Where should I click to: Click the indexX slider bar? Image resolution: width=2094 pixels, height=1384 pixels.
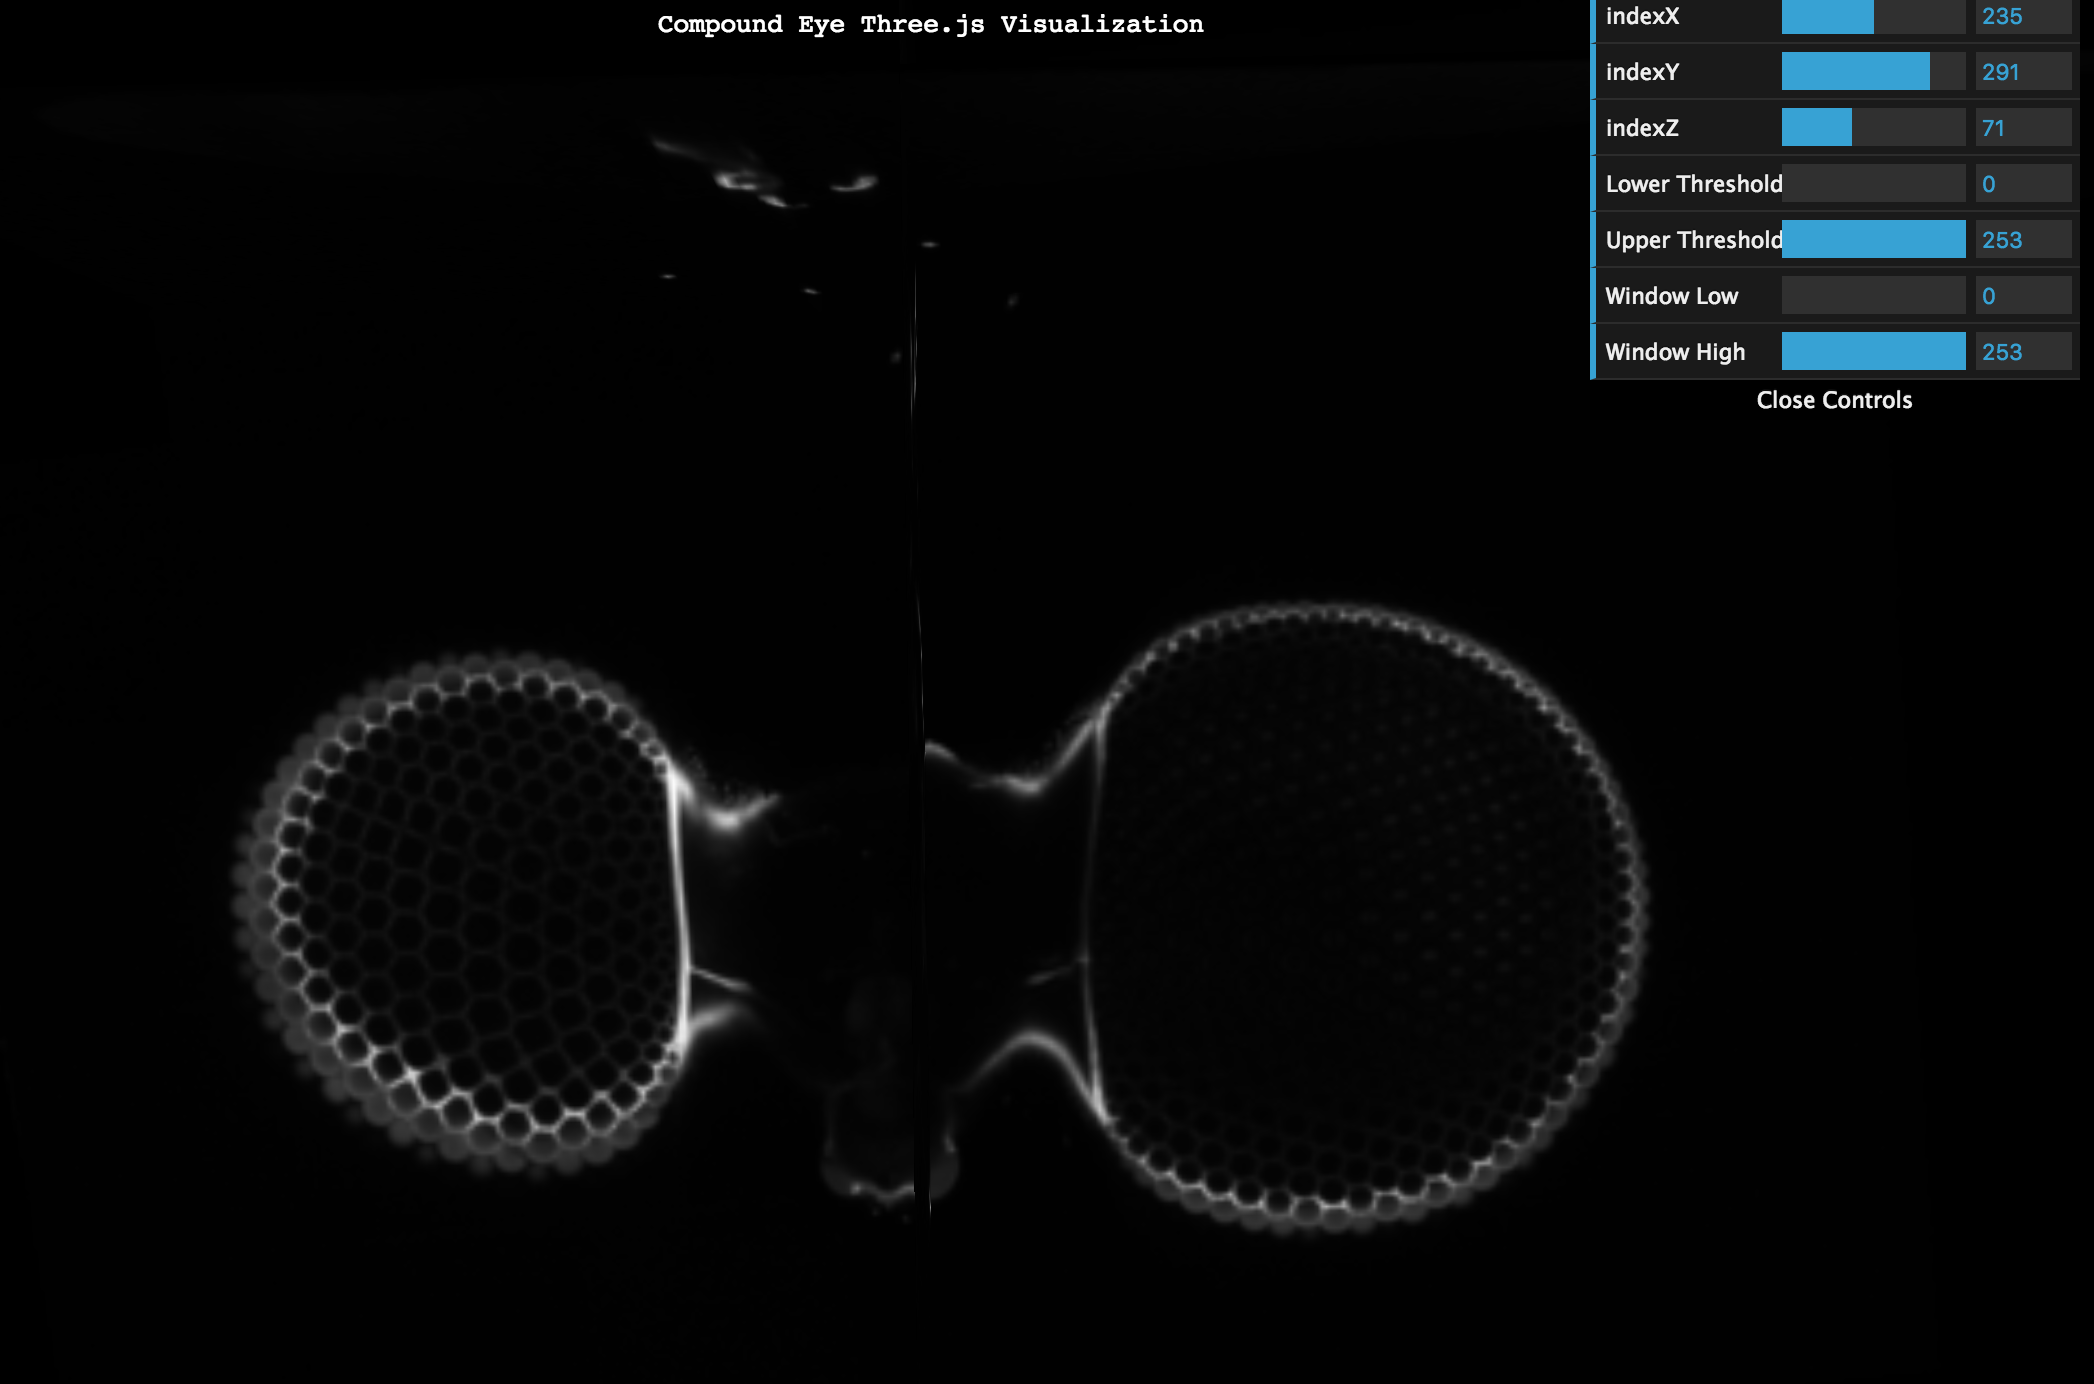click(x=1873, y=17)
